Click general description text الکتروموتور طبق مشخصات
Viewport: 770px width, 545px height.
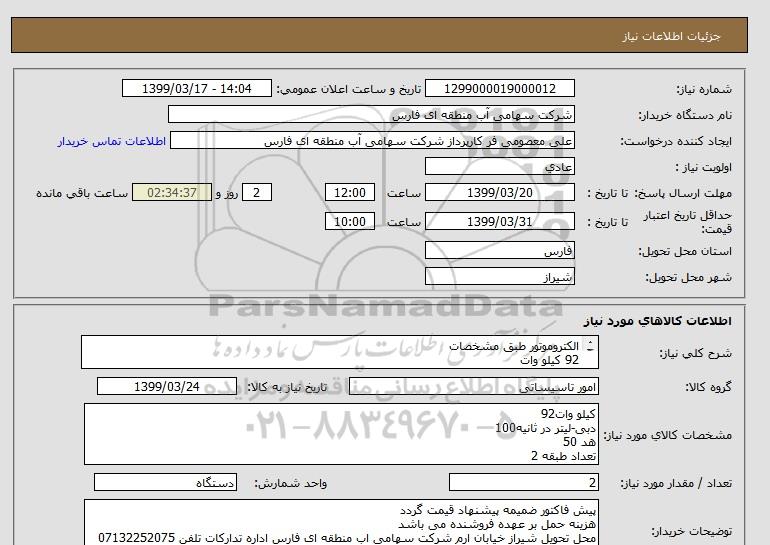514,346
